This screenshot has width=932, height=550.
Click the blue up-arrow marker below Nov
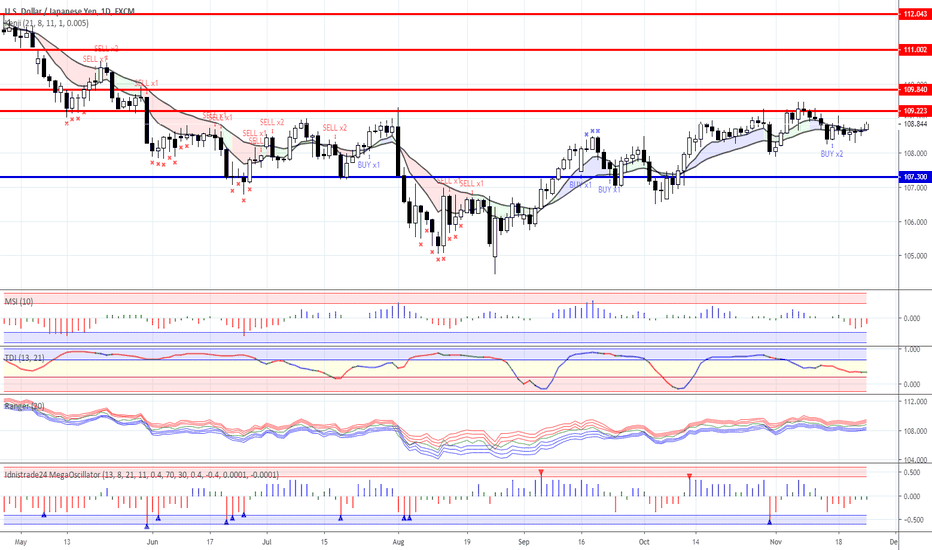(x=770, y=519)
